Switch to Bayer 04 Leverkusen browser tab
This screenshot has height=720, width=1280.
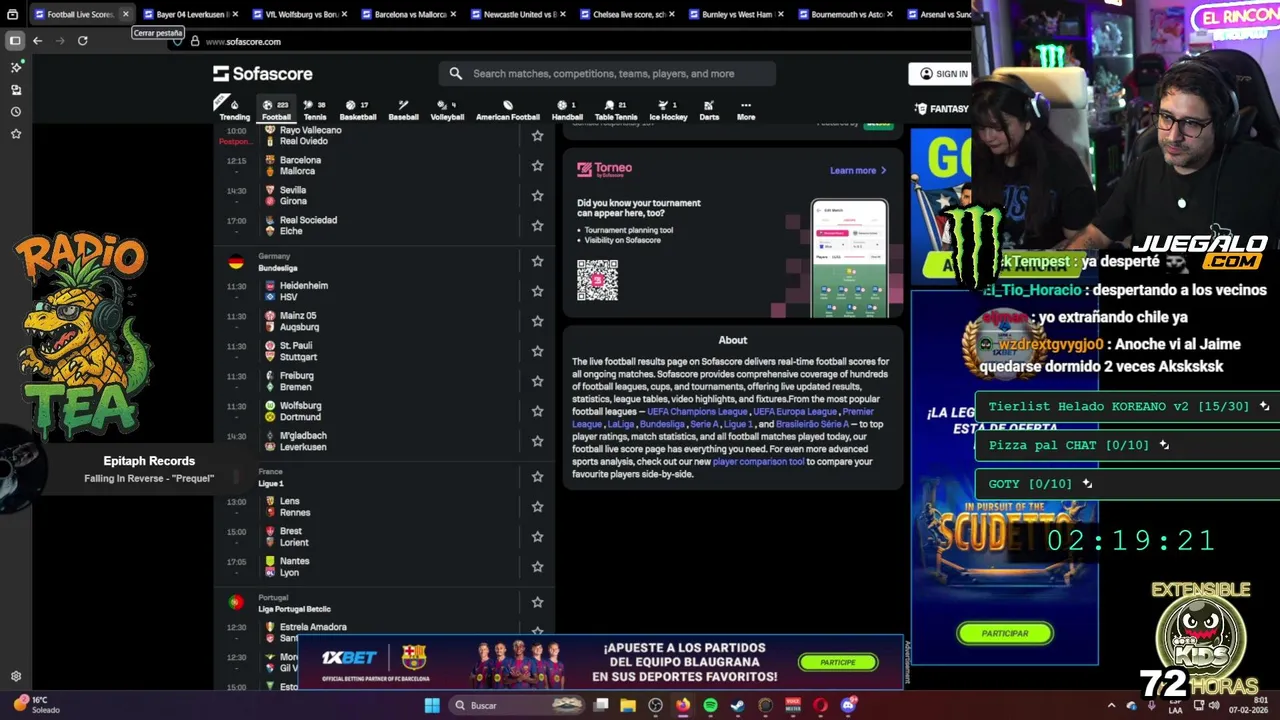coord(193,15)
